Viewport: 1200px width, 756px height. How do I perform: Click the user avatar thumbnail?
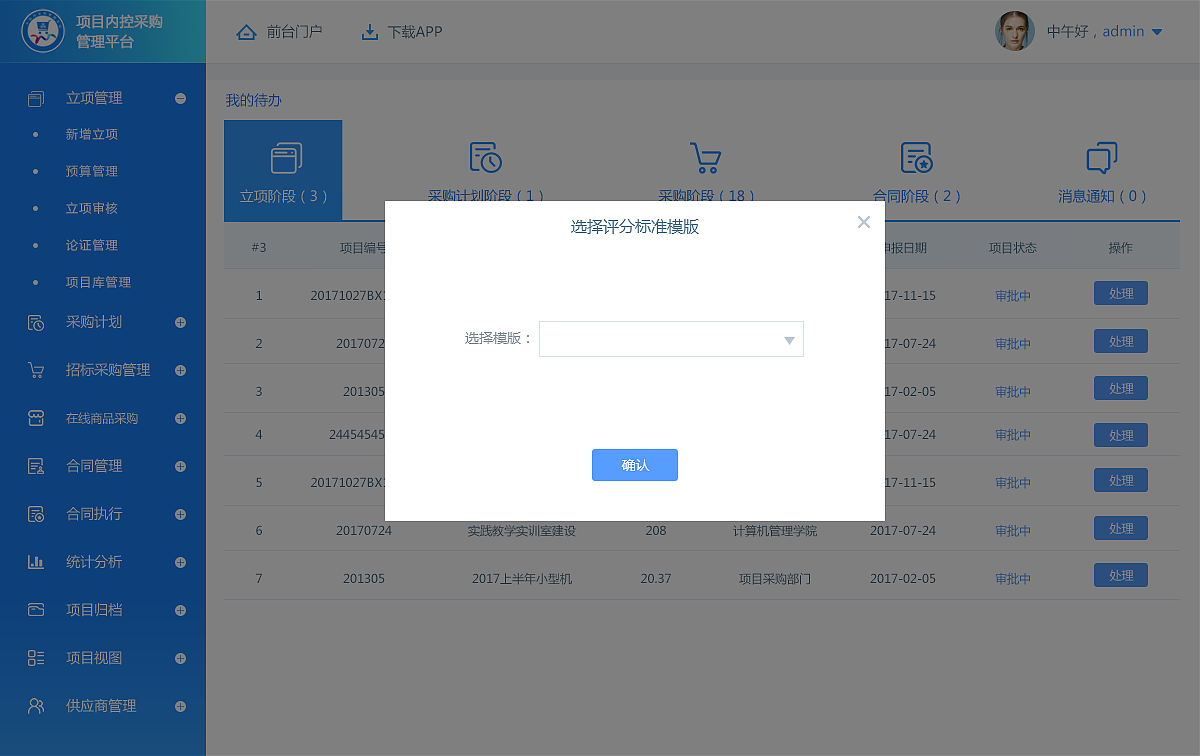pos(1015,31)
